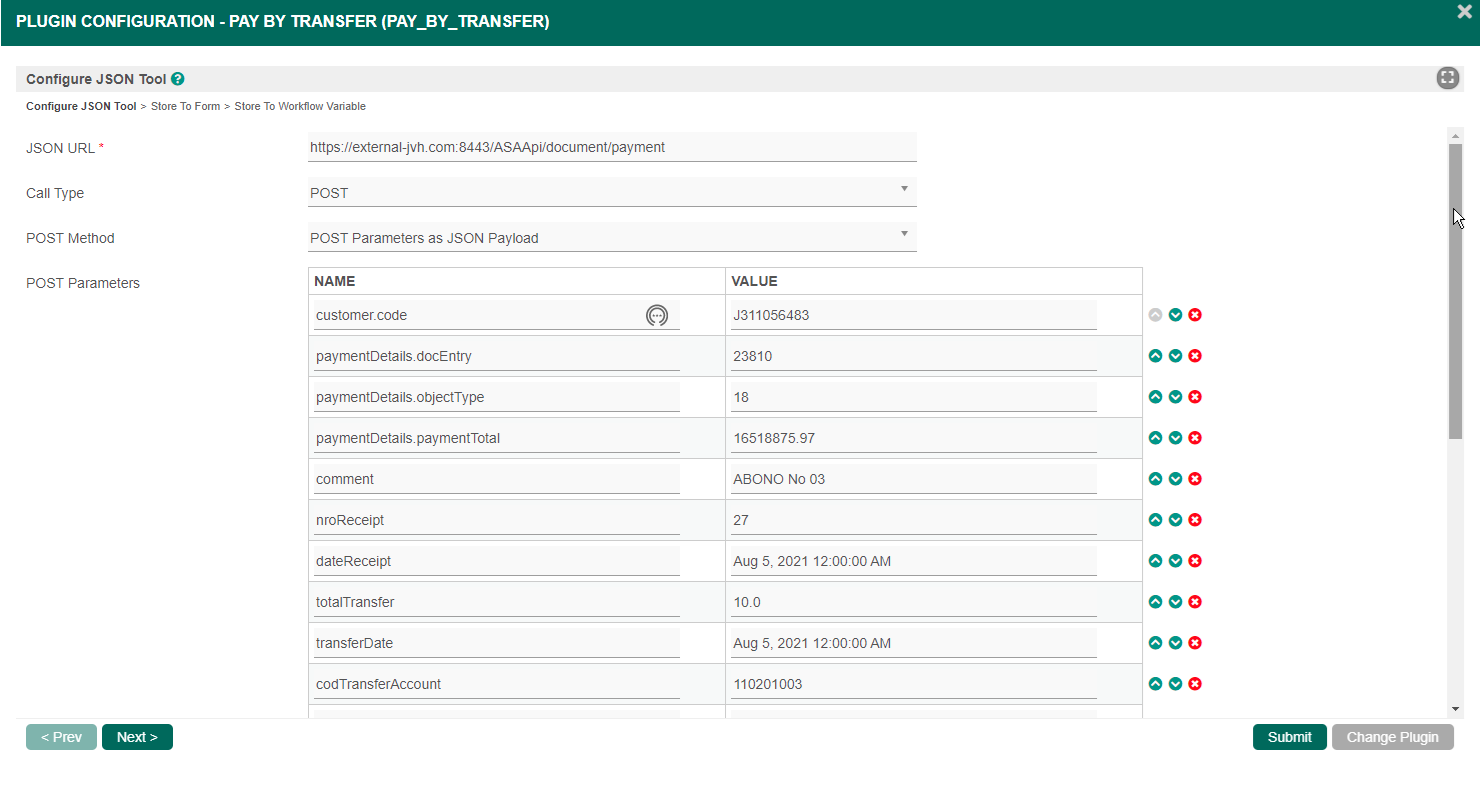Screen dimensions: 1480x800
Task: Click the fullscreen expand icon in header
Action: pyautogui.click(x=1447, y=78)
